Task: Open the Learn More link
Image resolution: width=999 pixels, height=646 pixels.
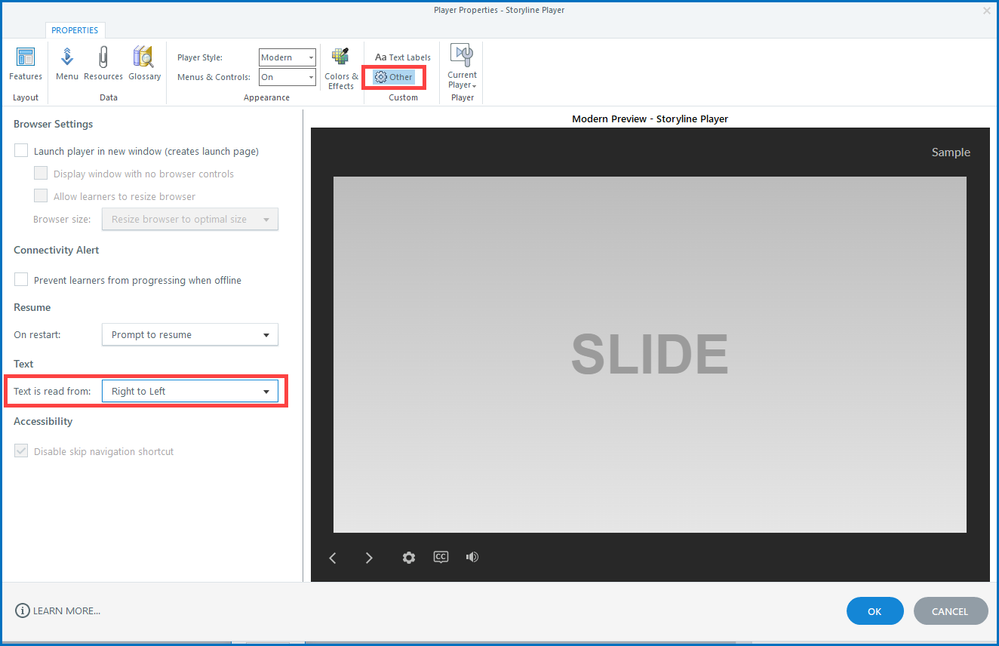Action: coord(58,611)
